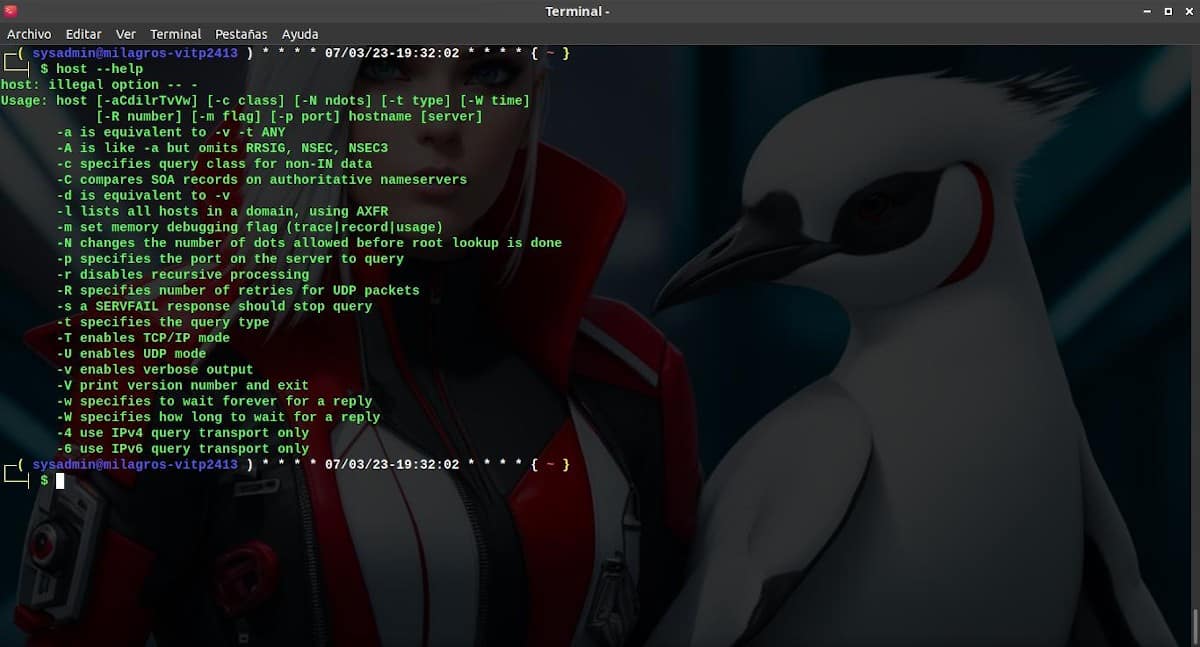Click the terminal app icon in title bar
Image resolution: width=1200 pixels, height=647 pixels.
tap(11, 11)
